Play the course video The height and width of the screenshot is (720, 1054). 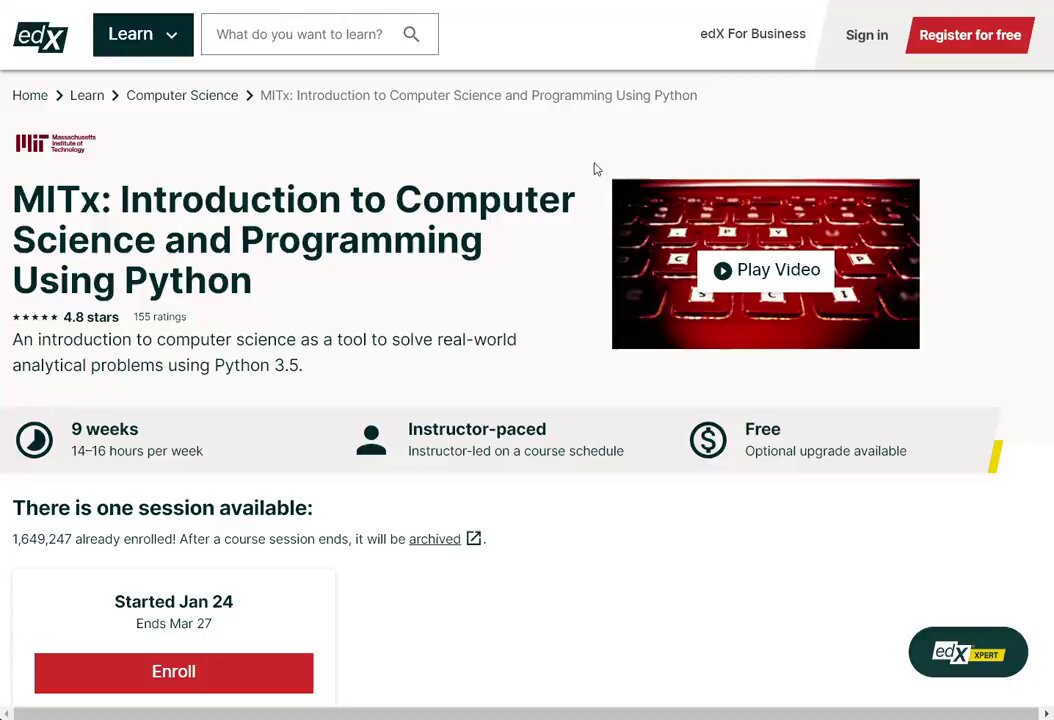click(766, 270)
